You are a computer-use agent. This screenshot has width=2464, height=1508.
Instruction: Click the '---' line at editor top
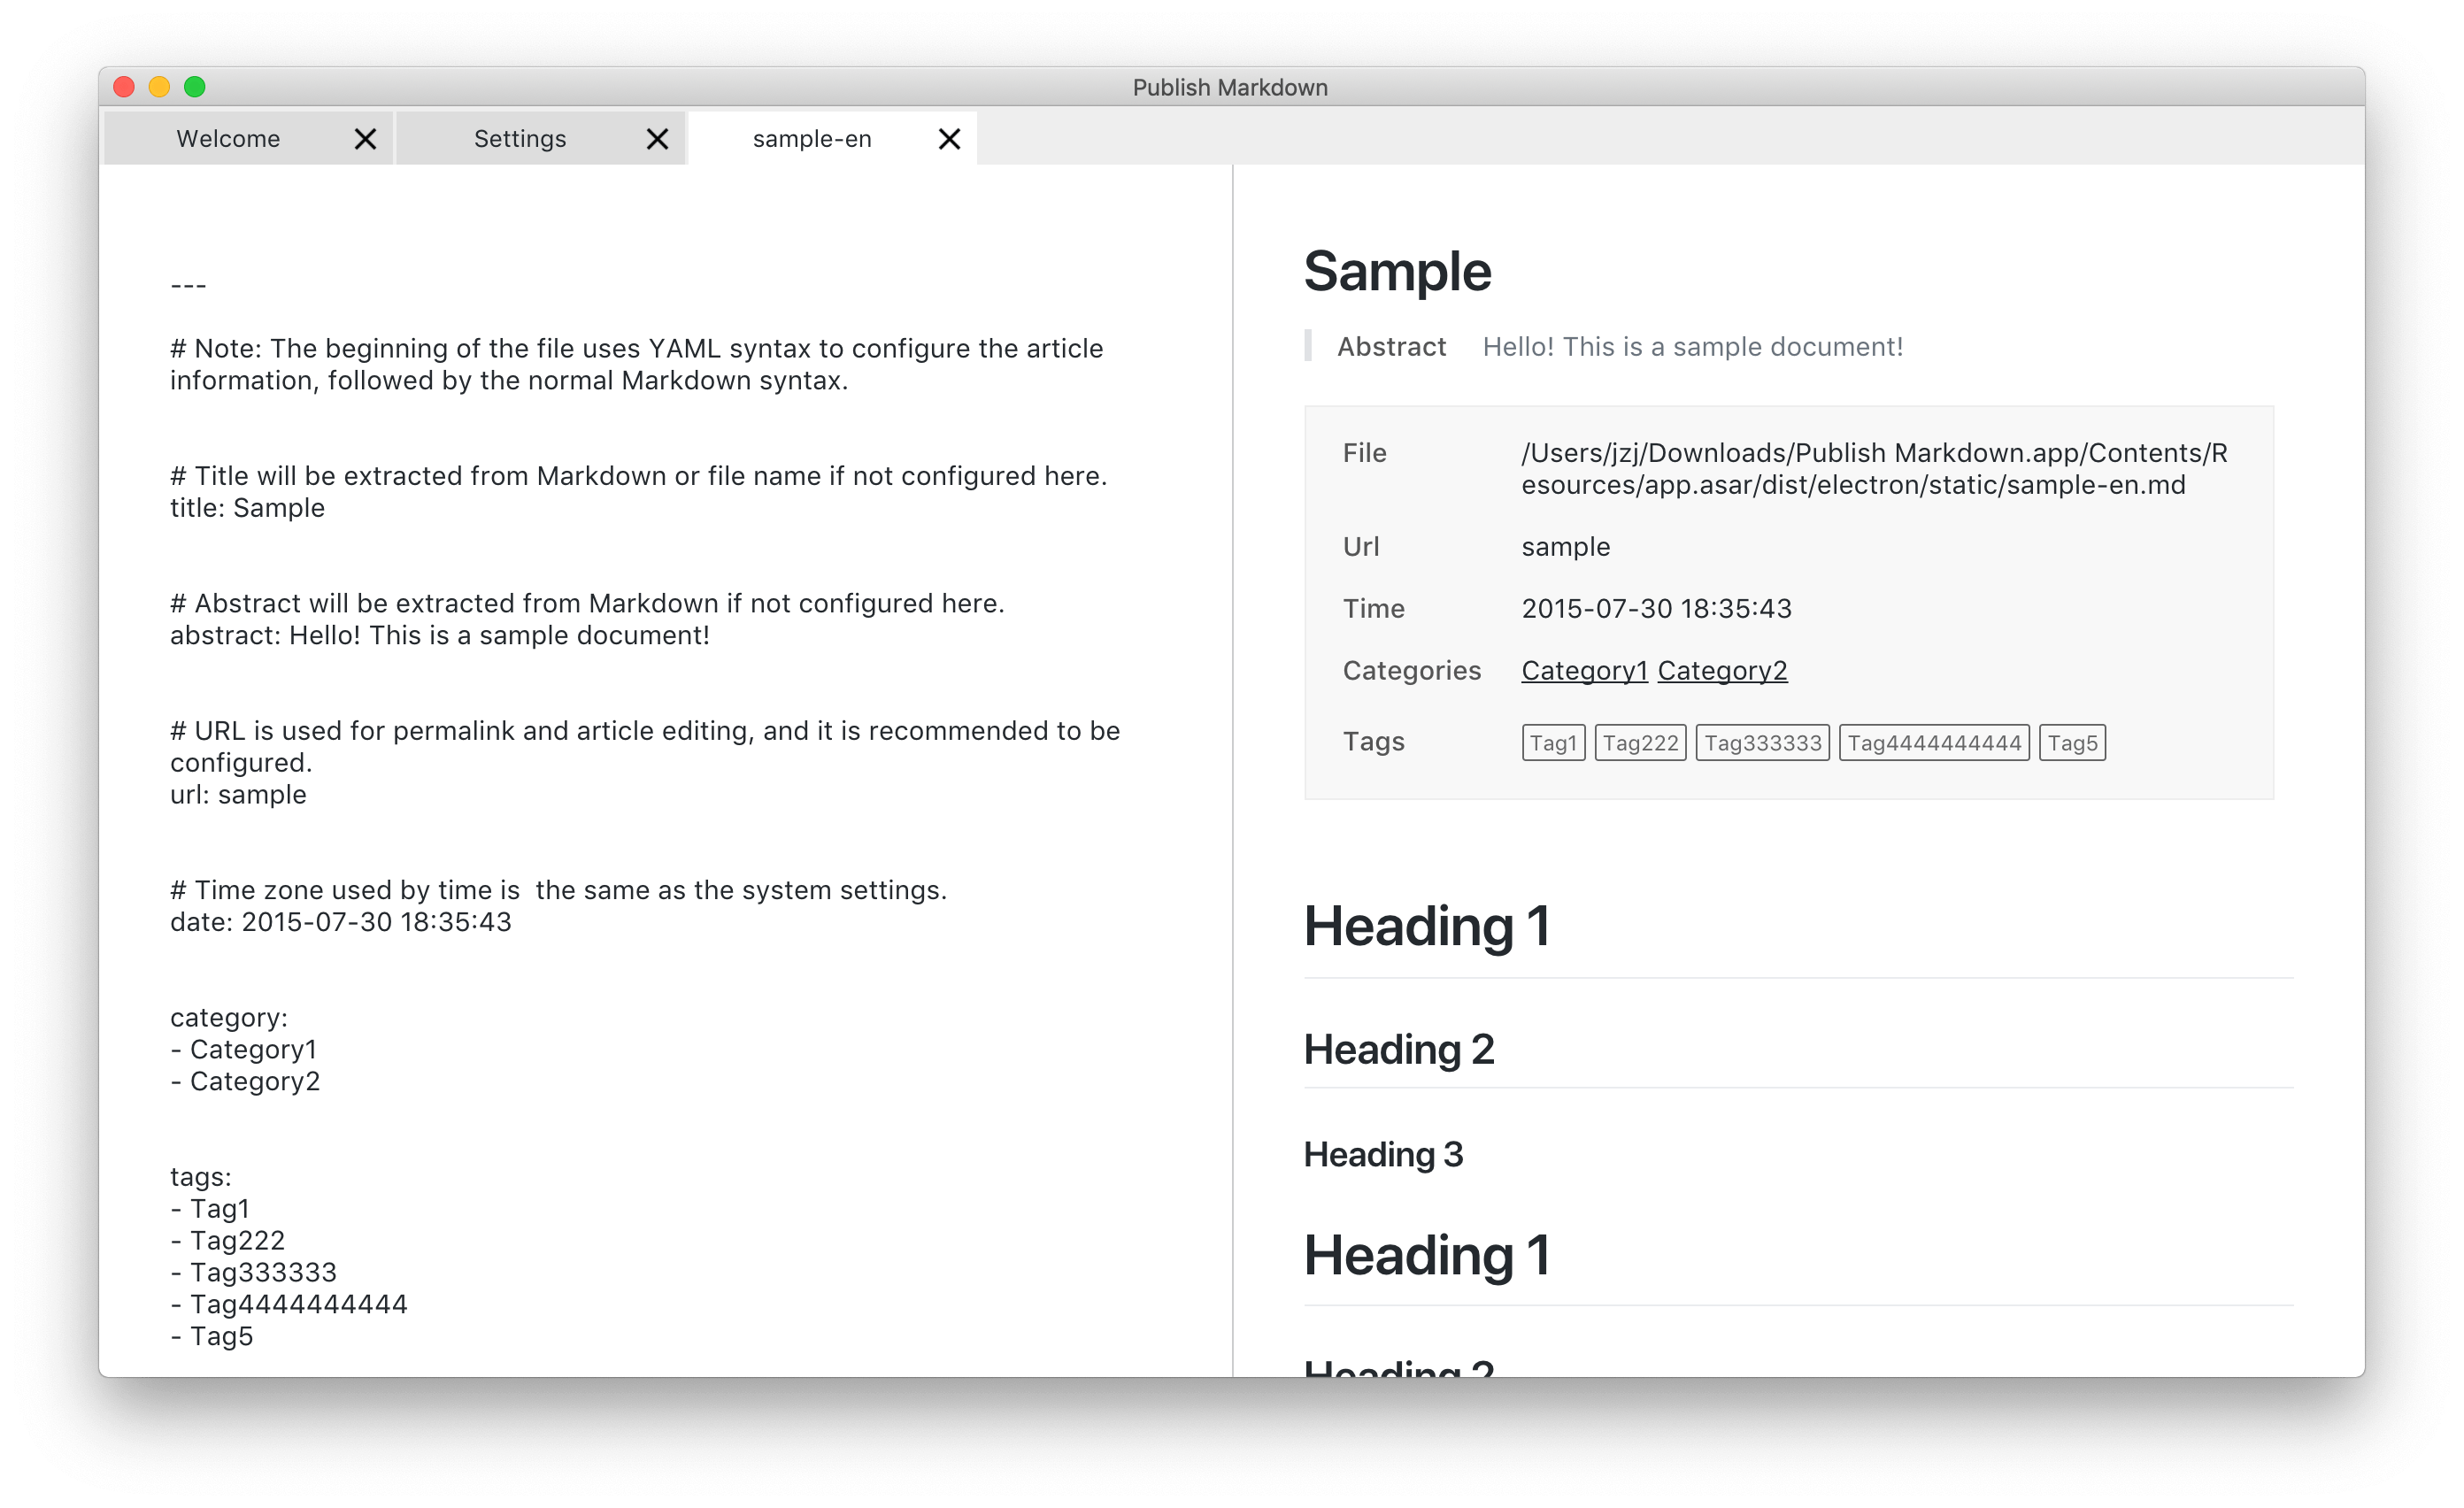tap(188, 286)
